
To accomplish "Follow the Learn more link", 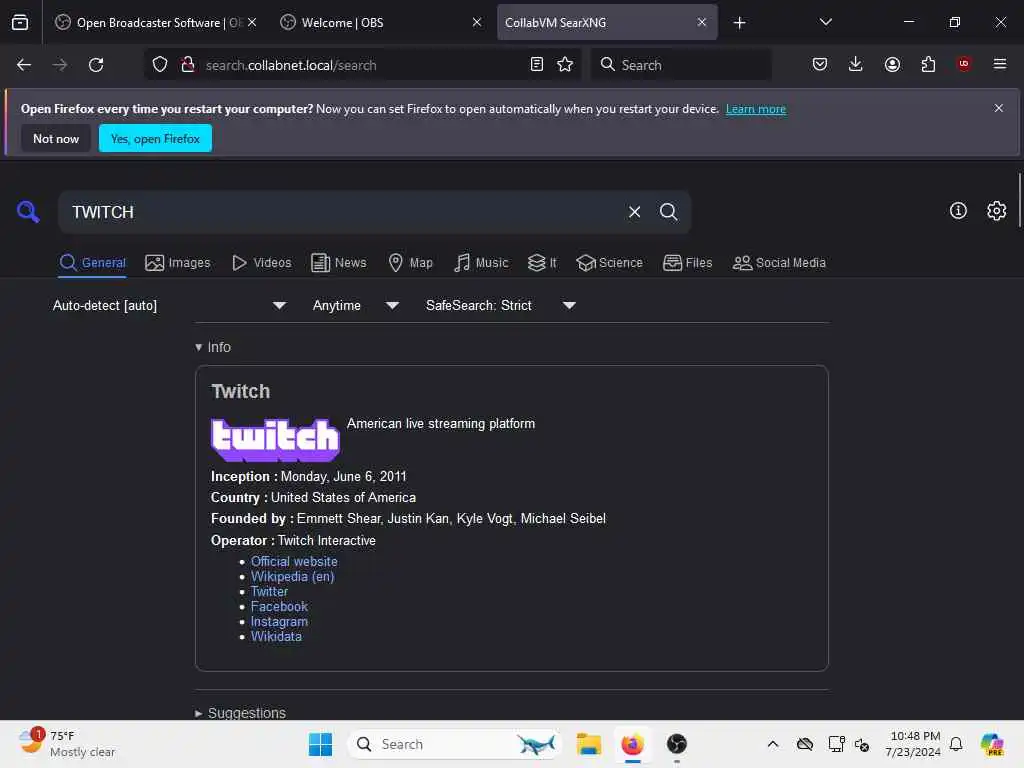I will pyautogui.click(x=756, y=109).
